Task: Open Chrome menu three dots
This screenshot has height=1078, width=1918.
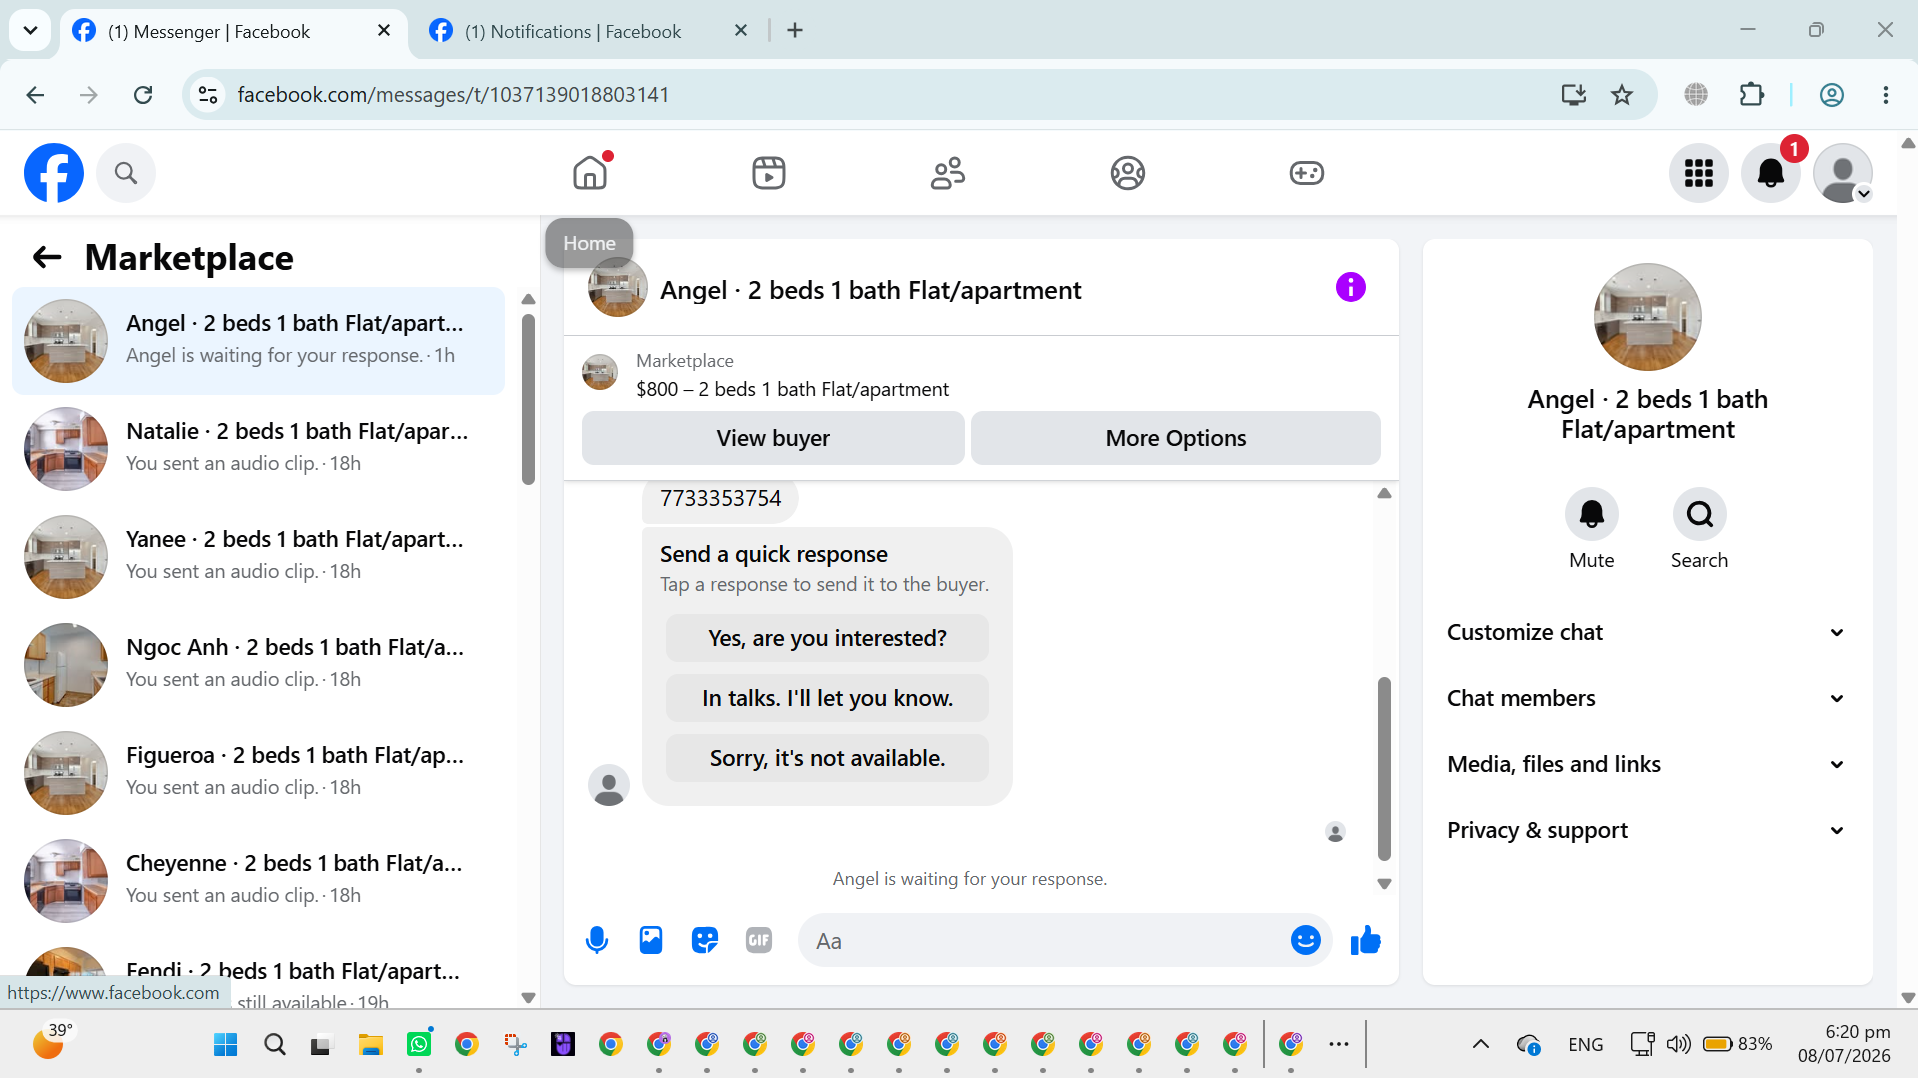Action: (x=1885, y=95)
